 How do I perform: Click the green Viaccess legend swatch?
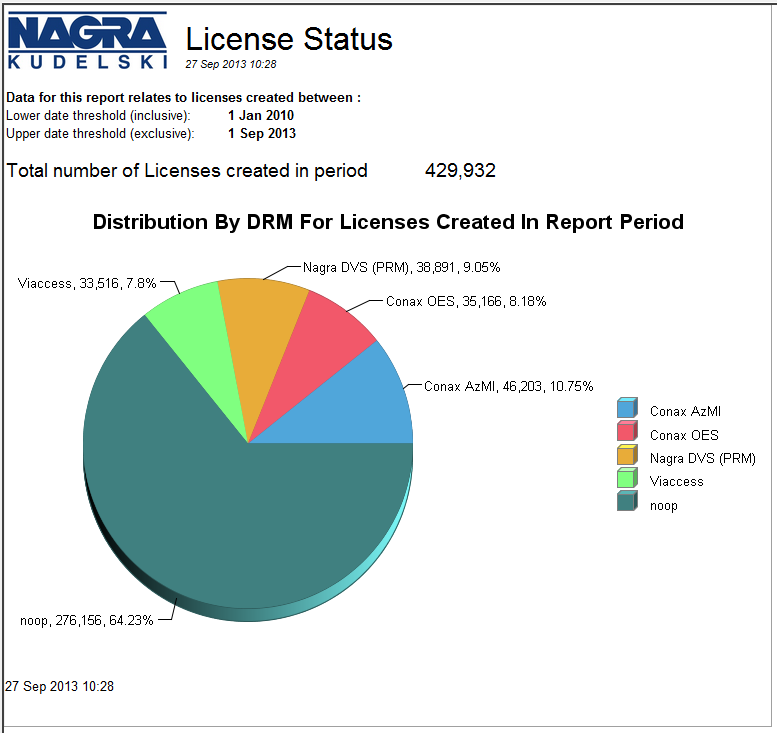pos(627,480)
